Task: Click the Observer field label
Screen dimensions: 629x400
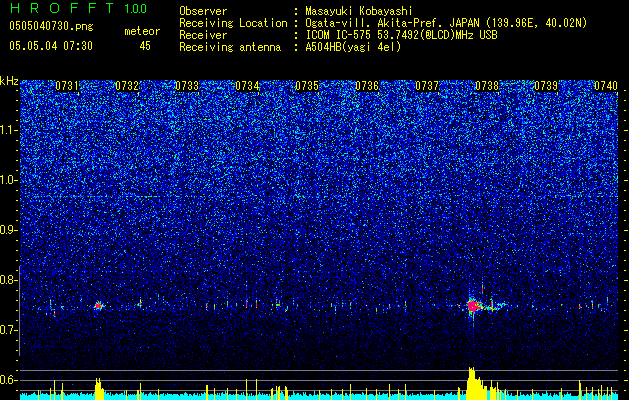Action: 203,11
